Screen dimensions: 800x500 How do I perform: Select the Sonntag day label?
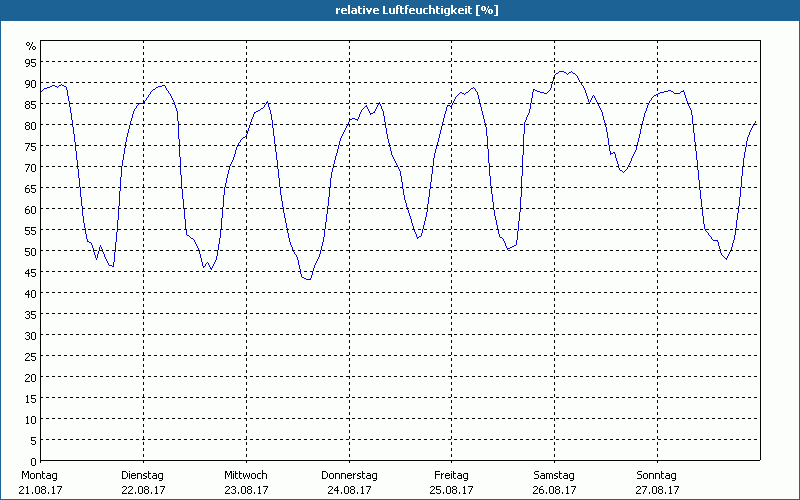coord(657,476)
